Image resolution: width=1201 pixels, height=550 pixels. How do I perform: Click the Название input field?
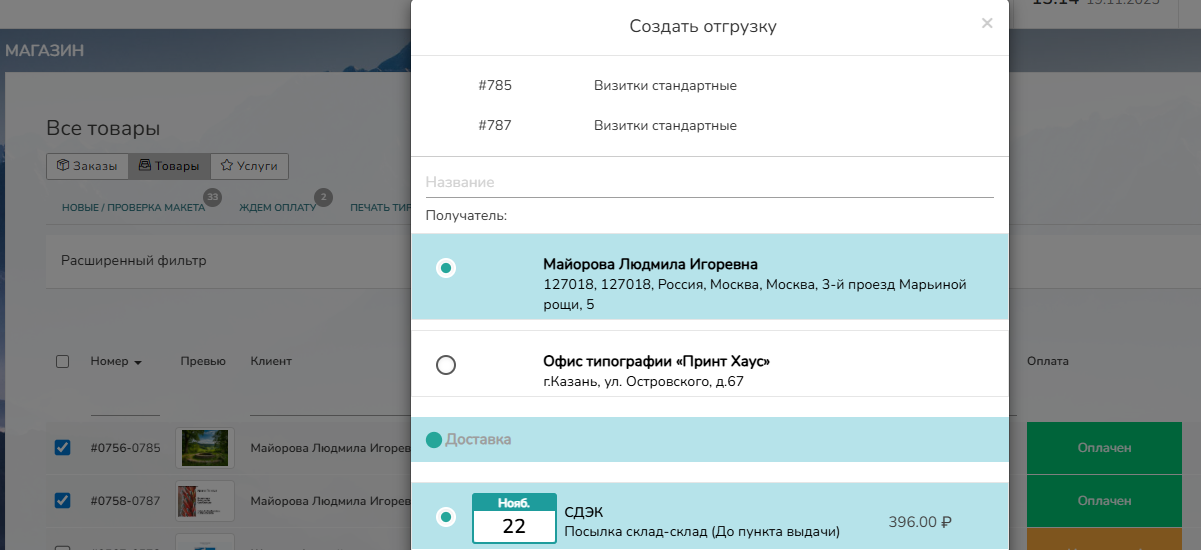[709, 183]
